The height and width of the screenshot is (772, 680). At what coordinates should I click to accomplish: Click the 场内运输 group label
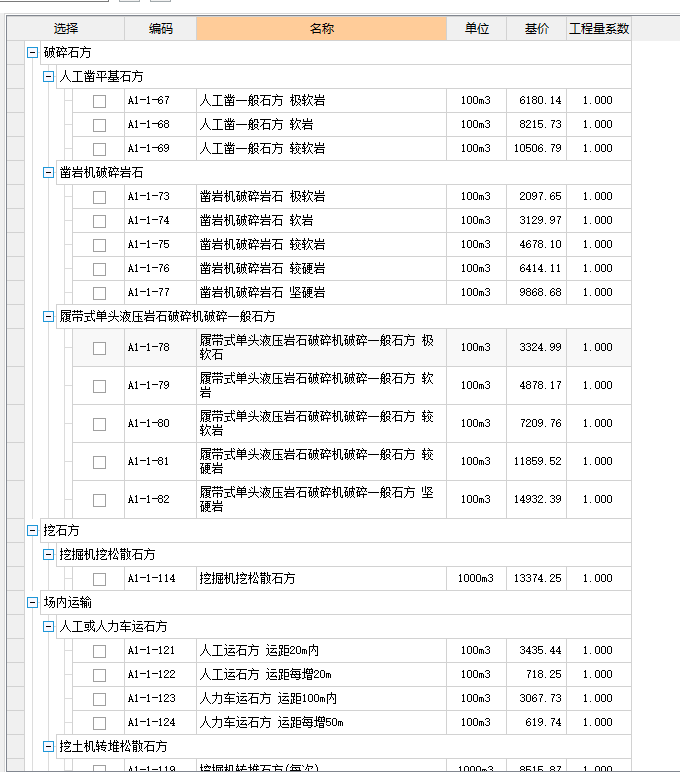[67, 602]
